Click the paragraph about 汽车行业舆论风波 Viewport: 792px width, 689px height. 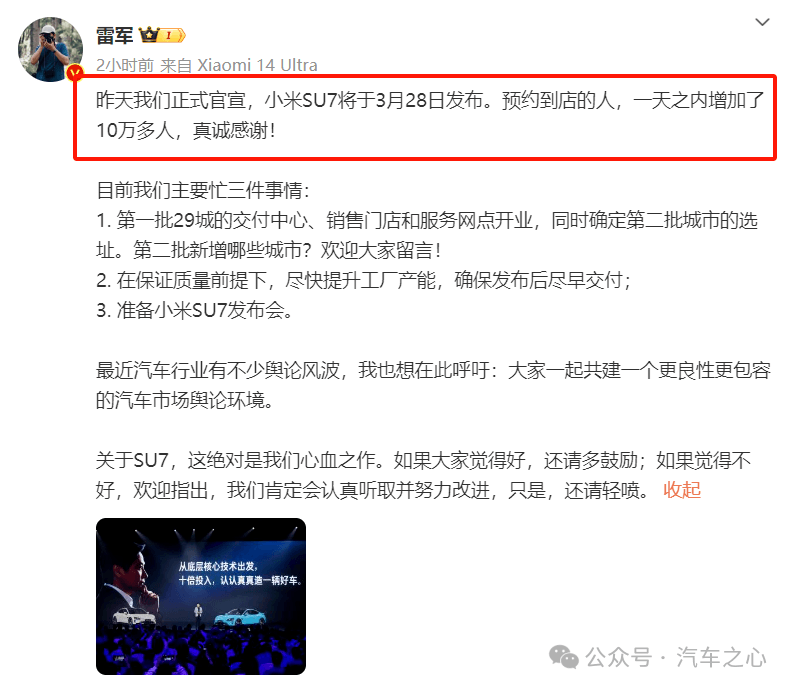tap(433, 385)
